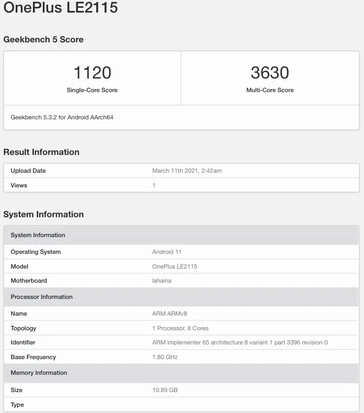Select the 1 Processor, 8 Cores value

tap(180, 328)
